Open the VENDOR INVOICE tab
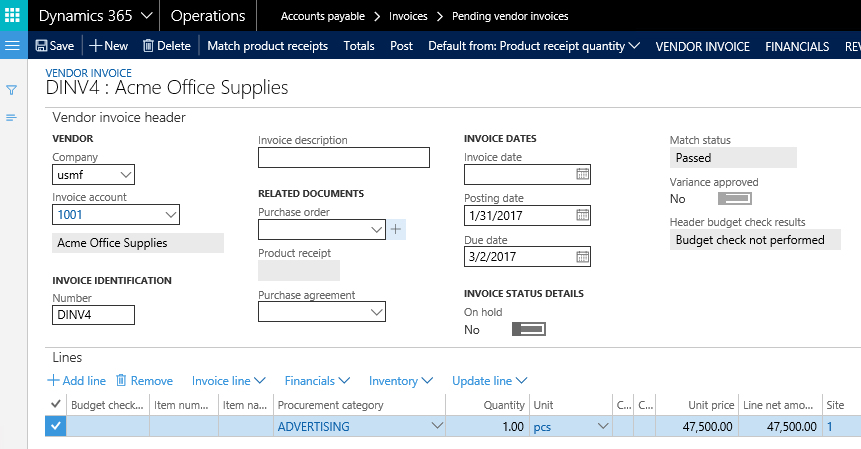The width and height of the screenshot is (861, 449). click(x=701, y=46)
